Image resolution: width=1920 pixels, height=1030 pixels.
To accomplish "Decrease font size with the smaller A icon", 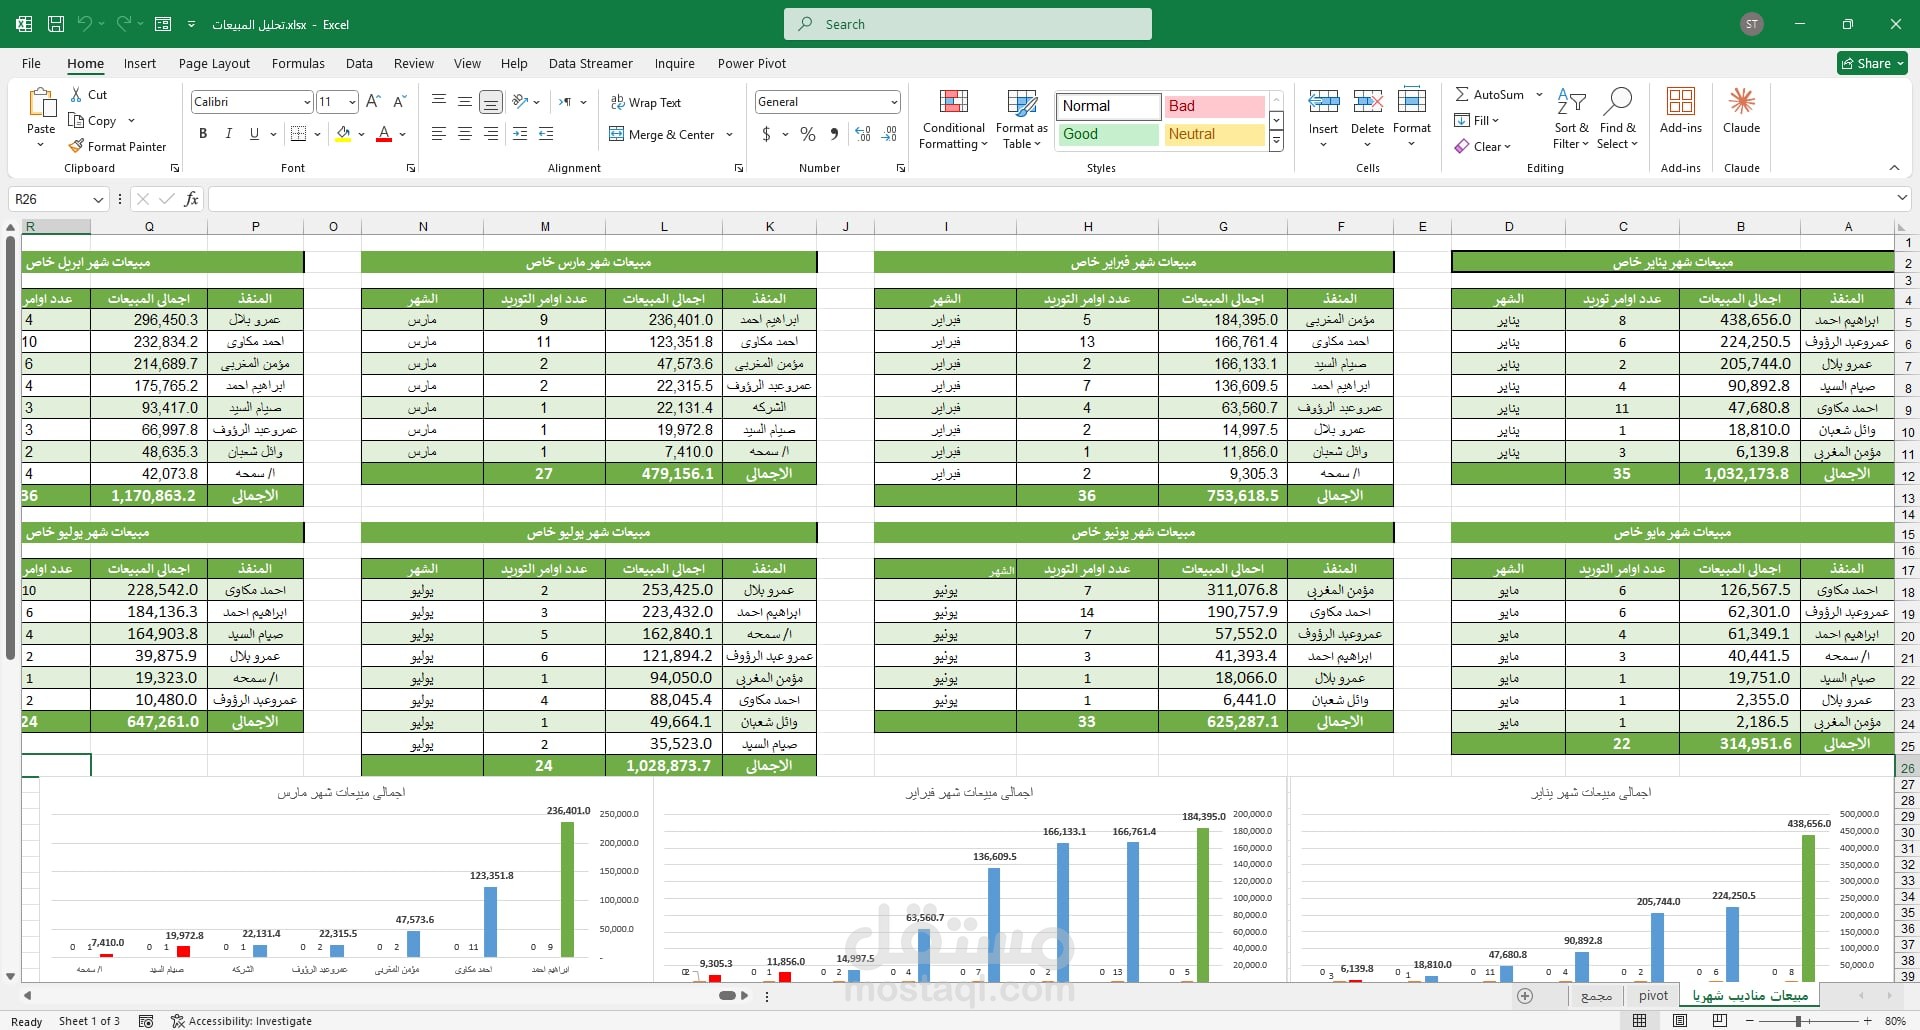I will [x=399, y=101].
